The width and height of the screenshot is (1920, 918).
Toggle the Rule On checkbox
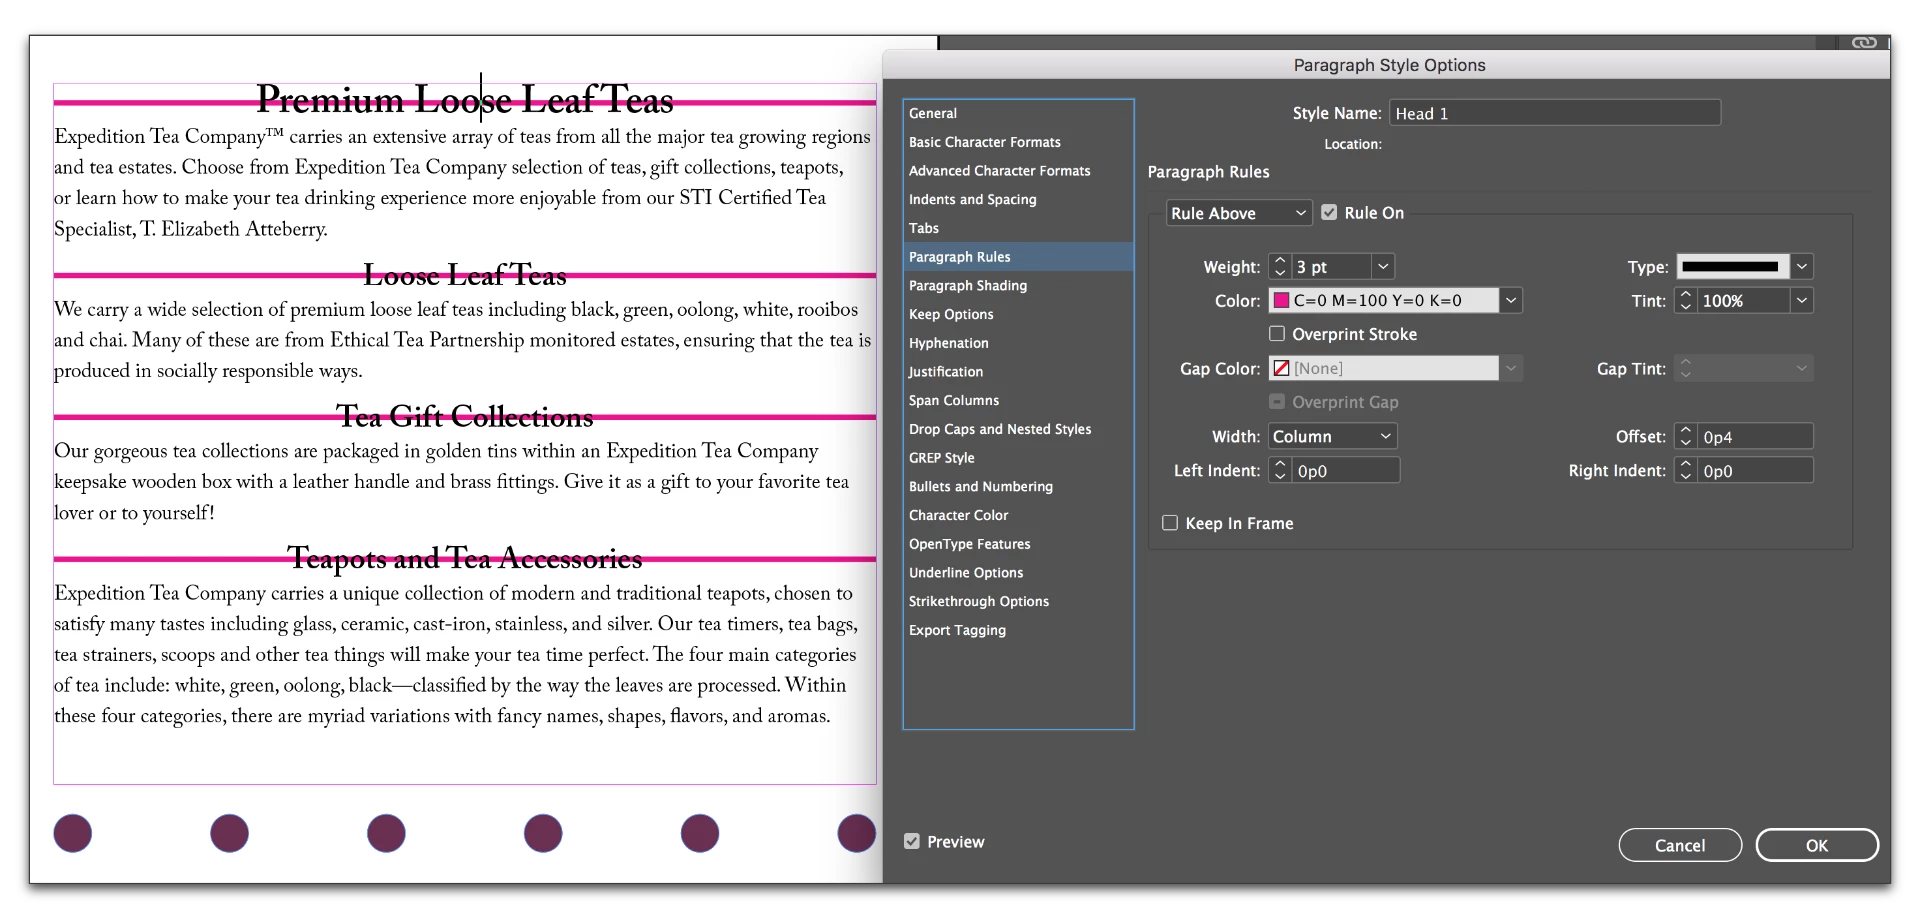click(1329, 212)
